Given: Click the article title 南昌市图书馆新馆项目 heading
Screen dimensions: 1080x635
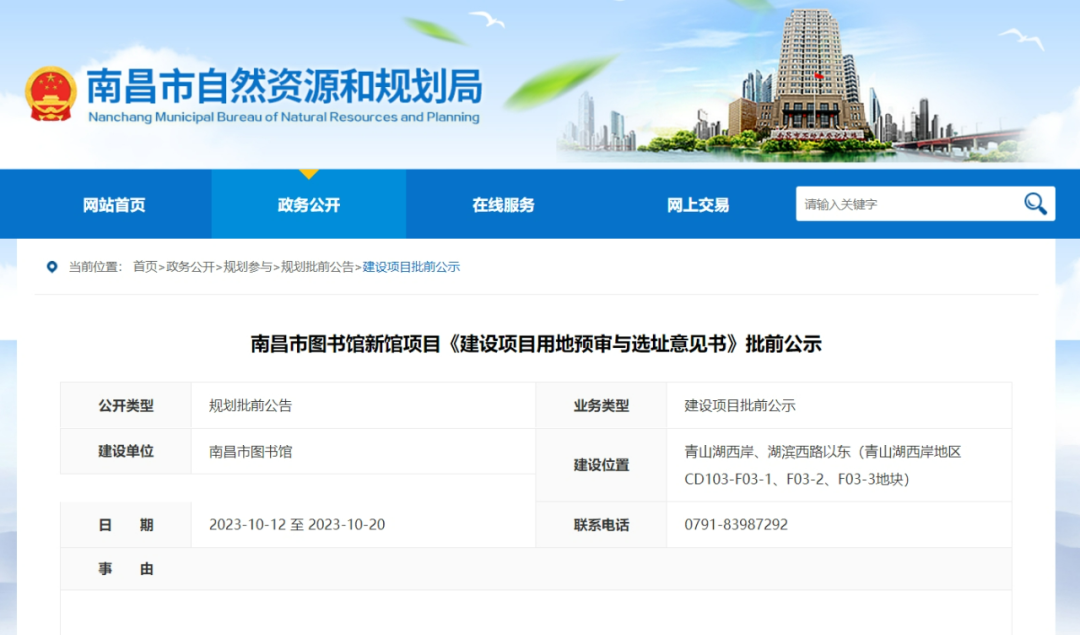Looking at the screenshot, I should point(536,344).
